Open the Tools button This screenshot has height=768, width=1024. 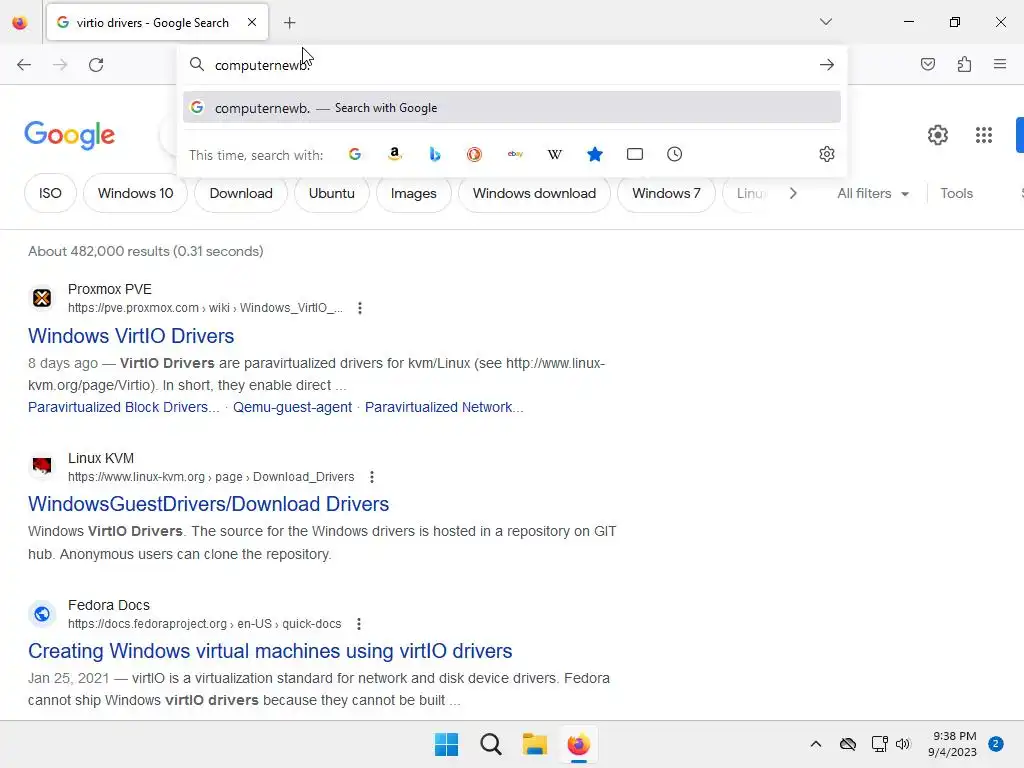(x=956, y=193)
